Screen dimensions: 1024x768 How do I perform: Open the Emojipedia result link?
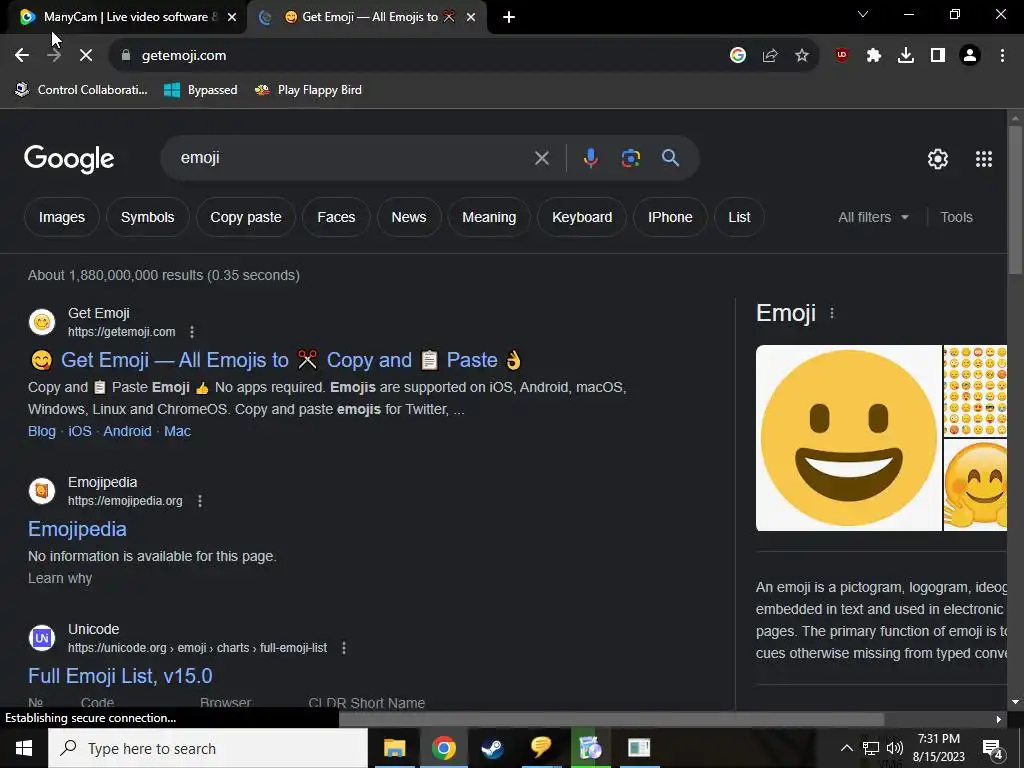[x=77, y=529]
